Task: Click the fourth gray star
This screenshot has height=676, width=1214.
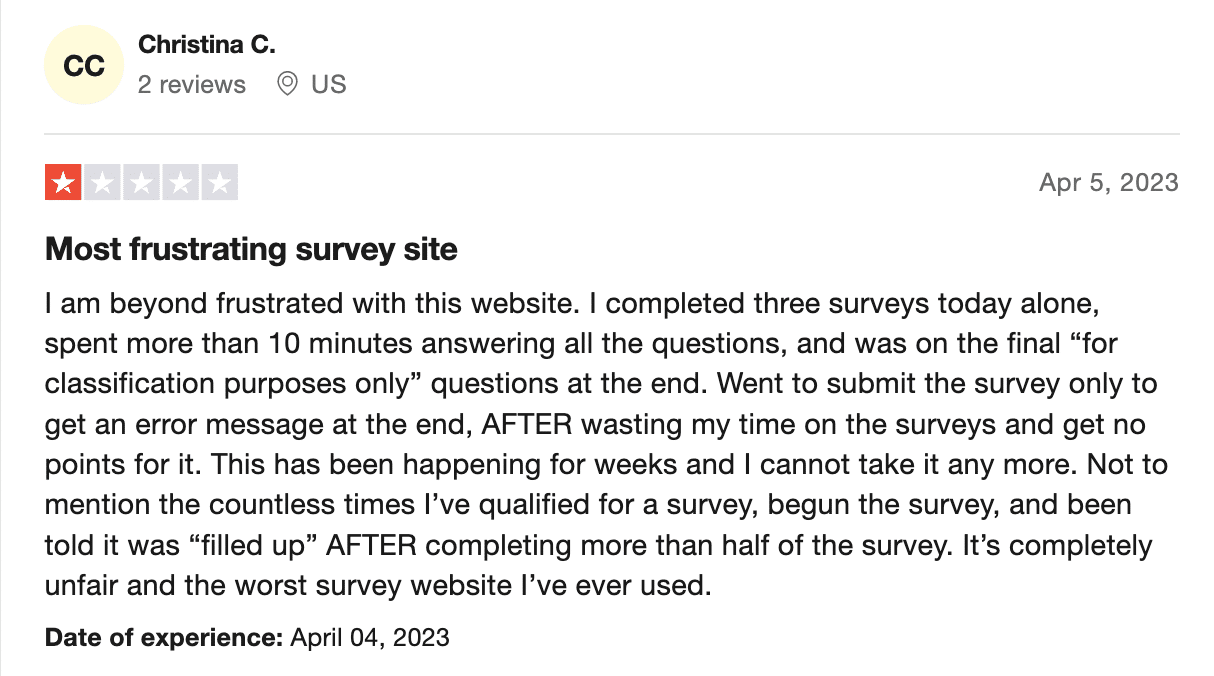Action: pyautogui.click(x=180, y=182)
